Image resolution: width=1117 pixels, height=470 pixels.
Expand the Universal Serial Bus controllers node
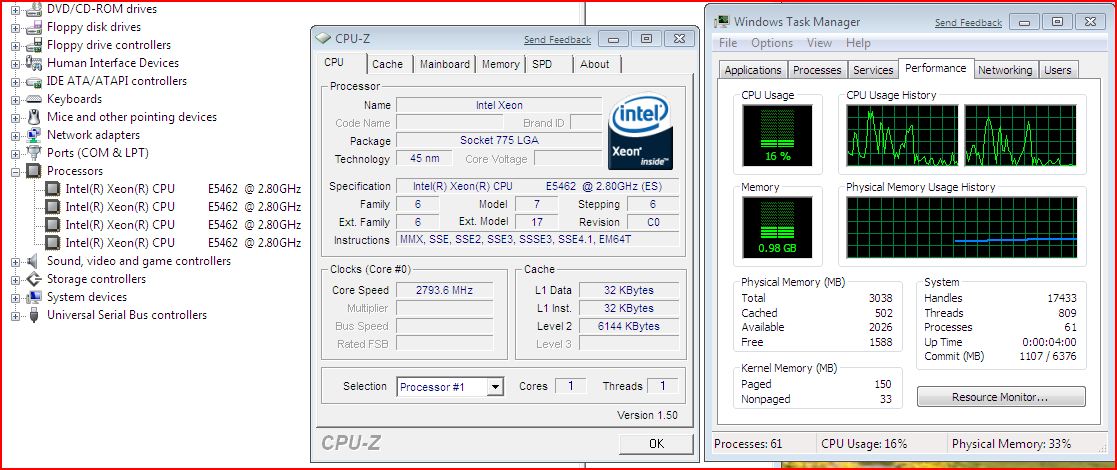(x=16, y=315)
